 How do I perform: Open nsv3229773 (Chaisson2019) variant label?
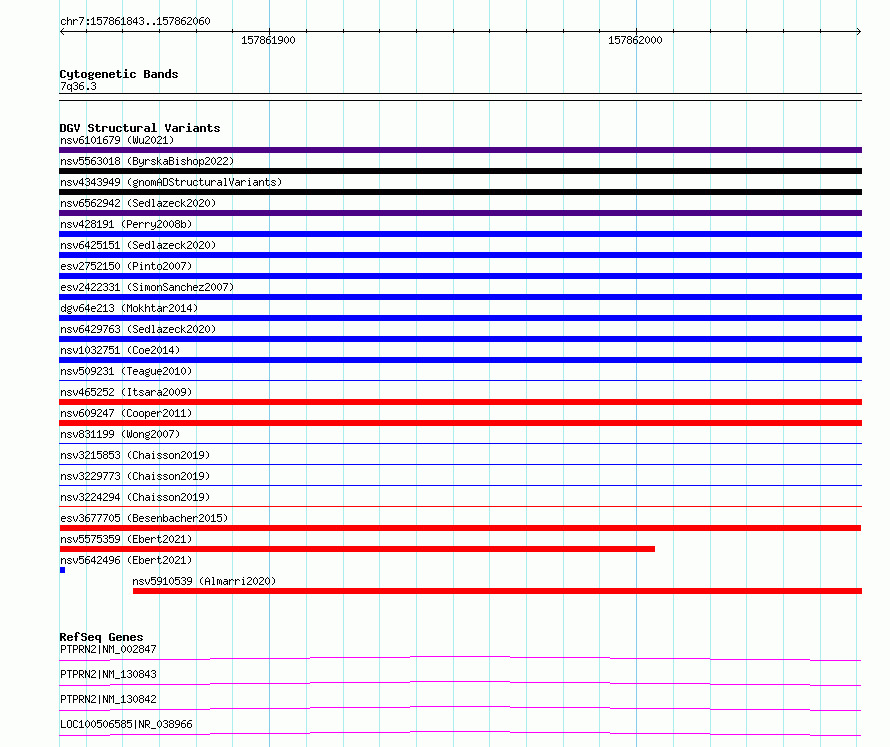coord(135,476)
